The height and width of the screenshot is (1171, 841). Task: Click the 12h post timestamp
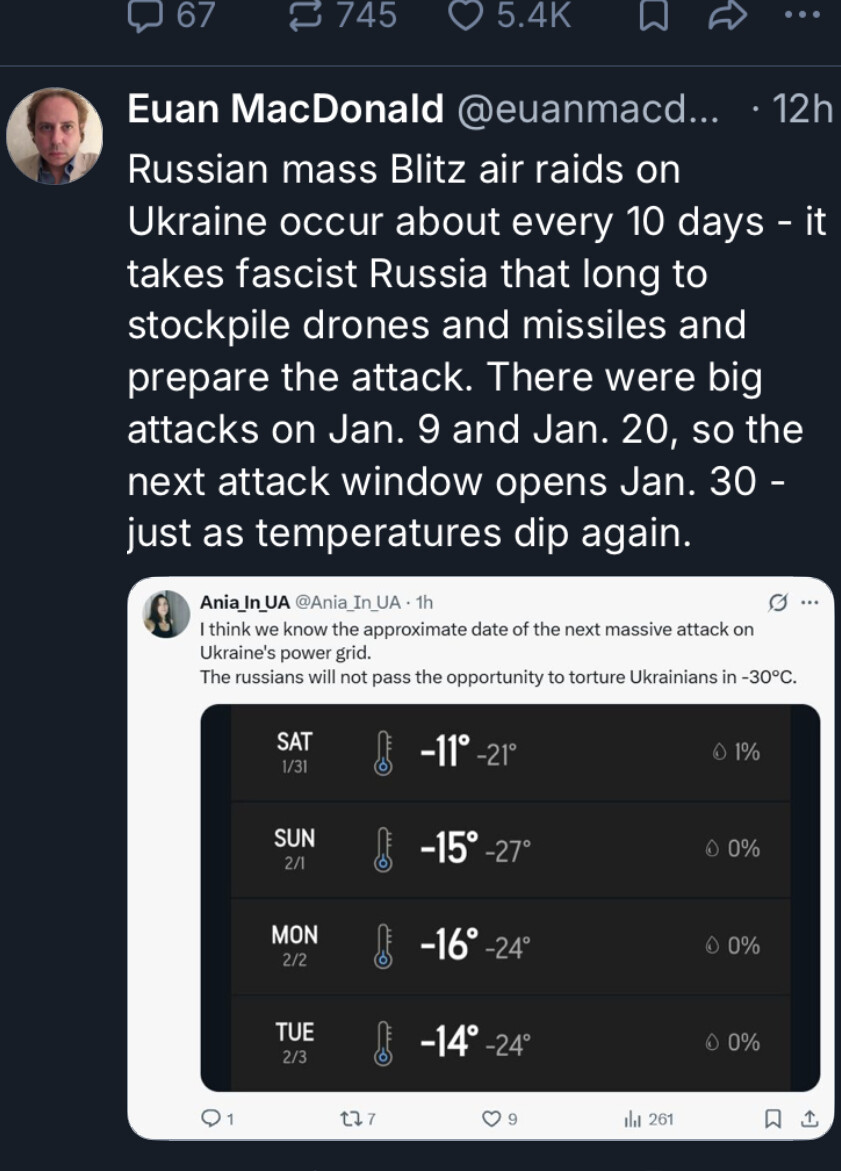tap(801, 111)
